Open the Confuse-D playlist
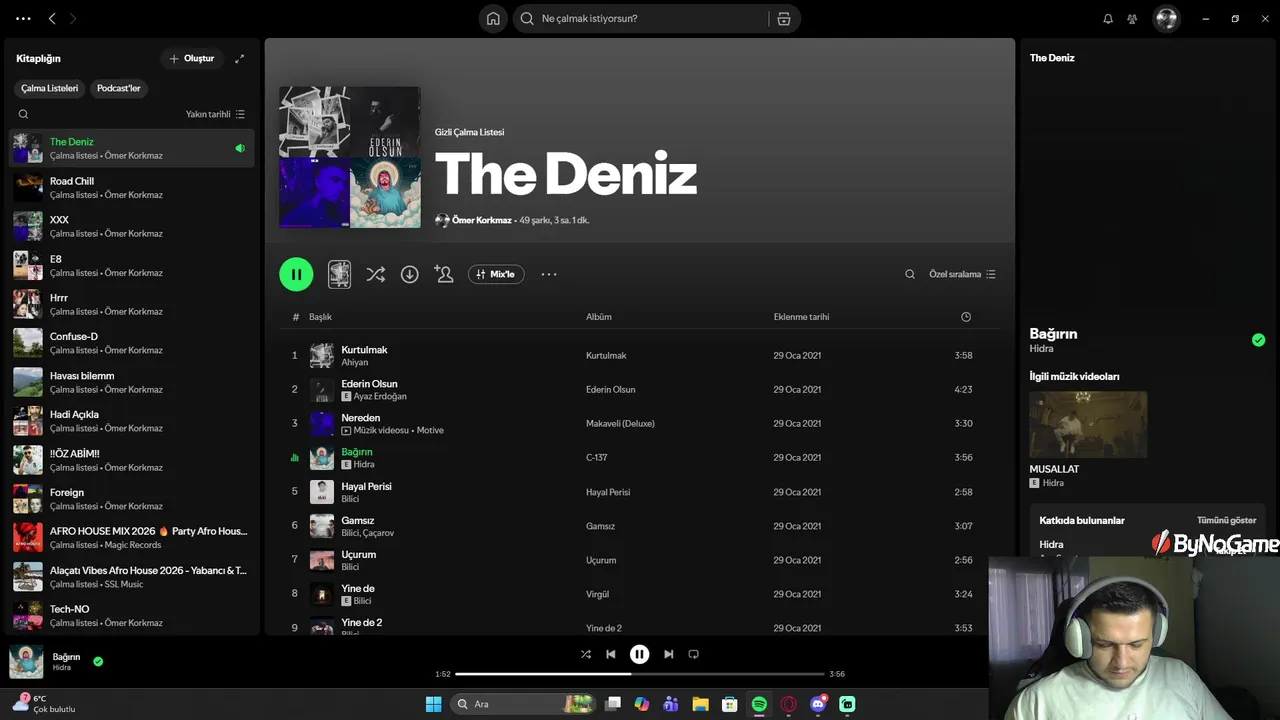 (x=132, y=343)
